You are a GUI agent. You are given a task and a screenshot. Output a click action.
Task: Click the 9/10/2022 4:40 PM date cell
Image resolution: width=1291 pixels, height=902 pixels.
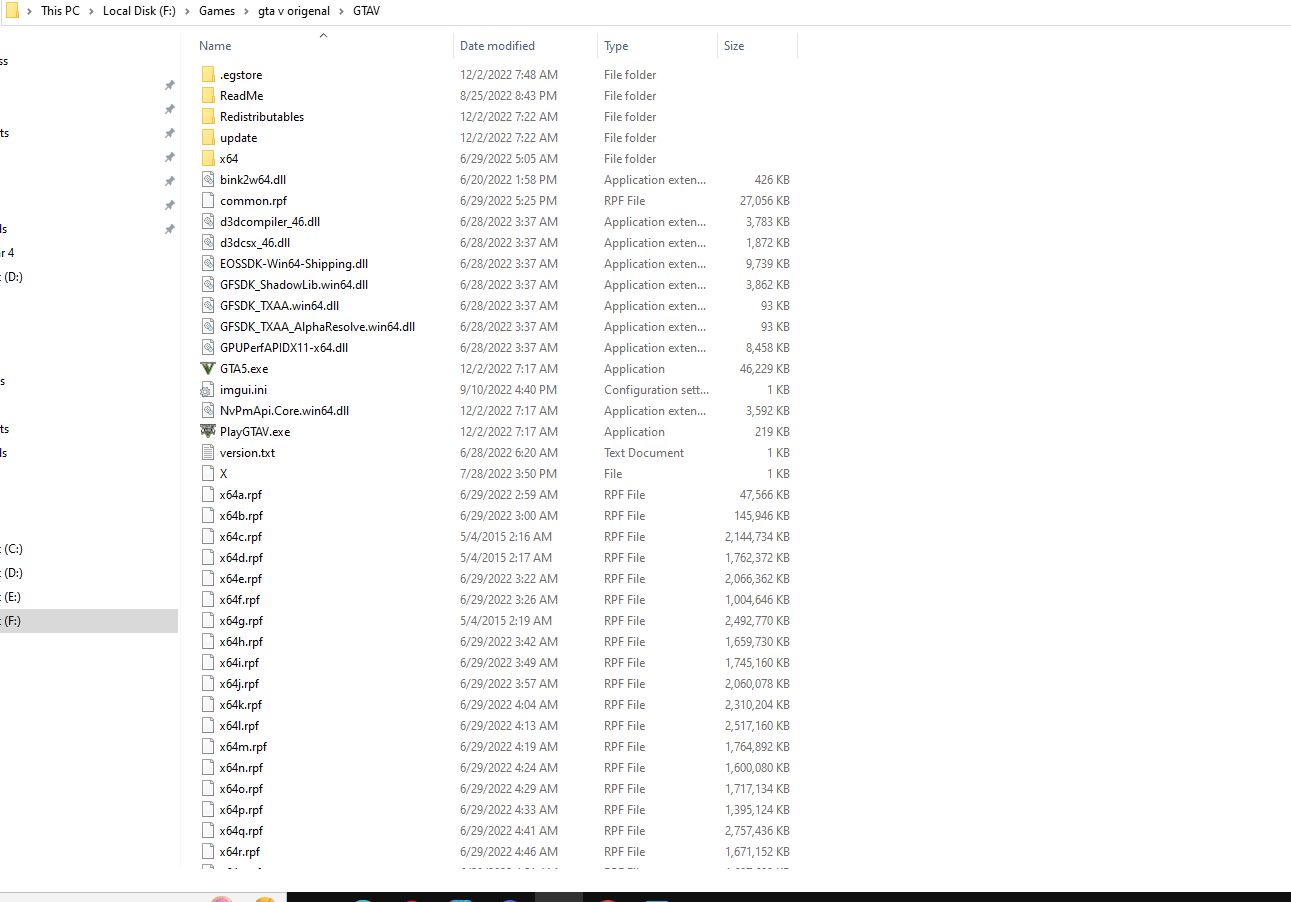(508, 389)
